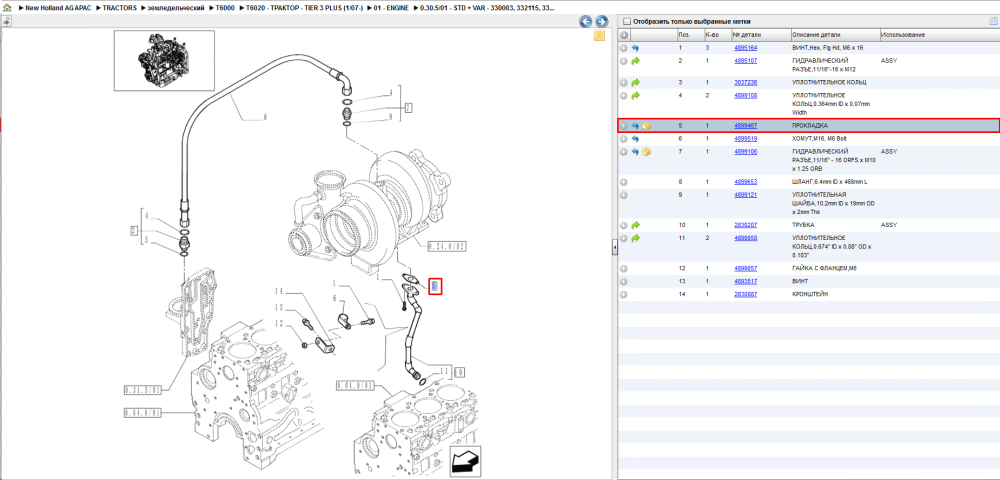
Task: Open the yellow note icon on diagram
Action: click(x=599, y=35)
